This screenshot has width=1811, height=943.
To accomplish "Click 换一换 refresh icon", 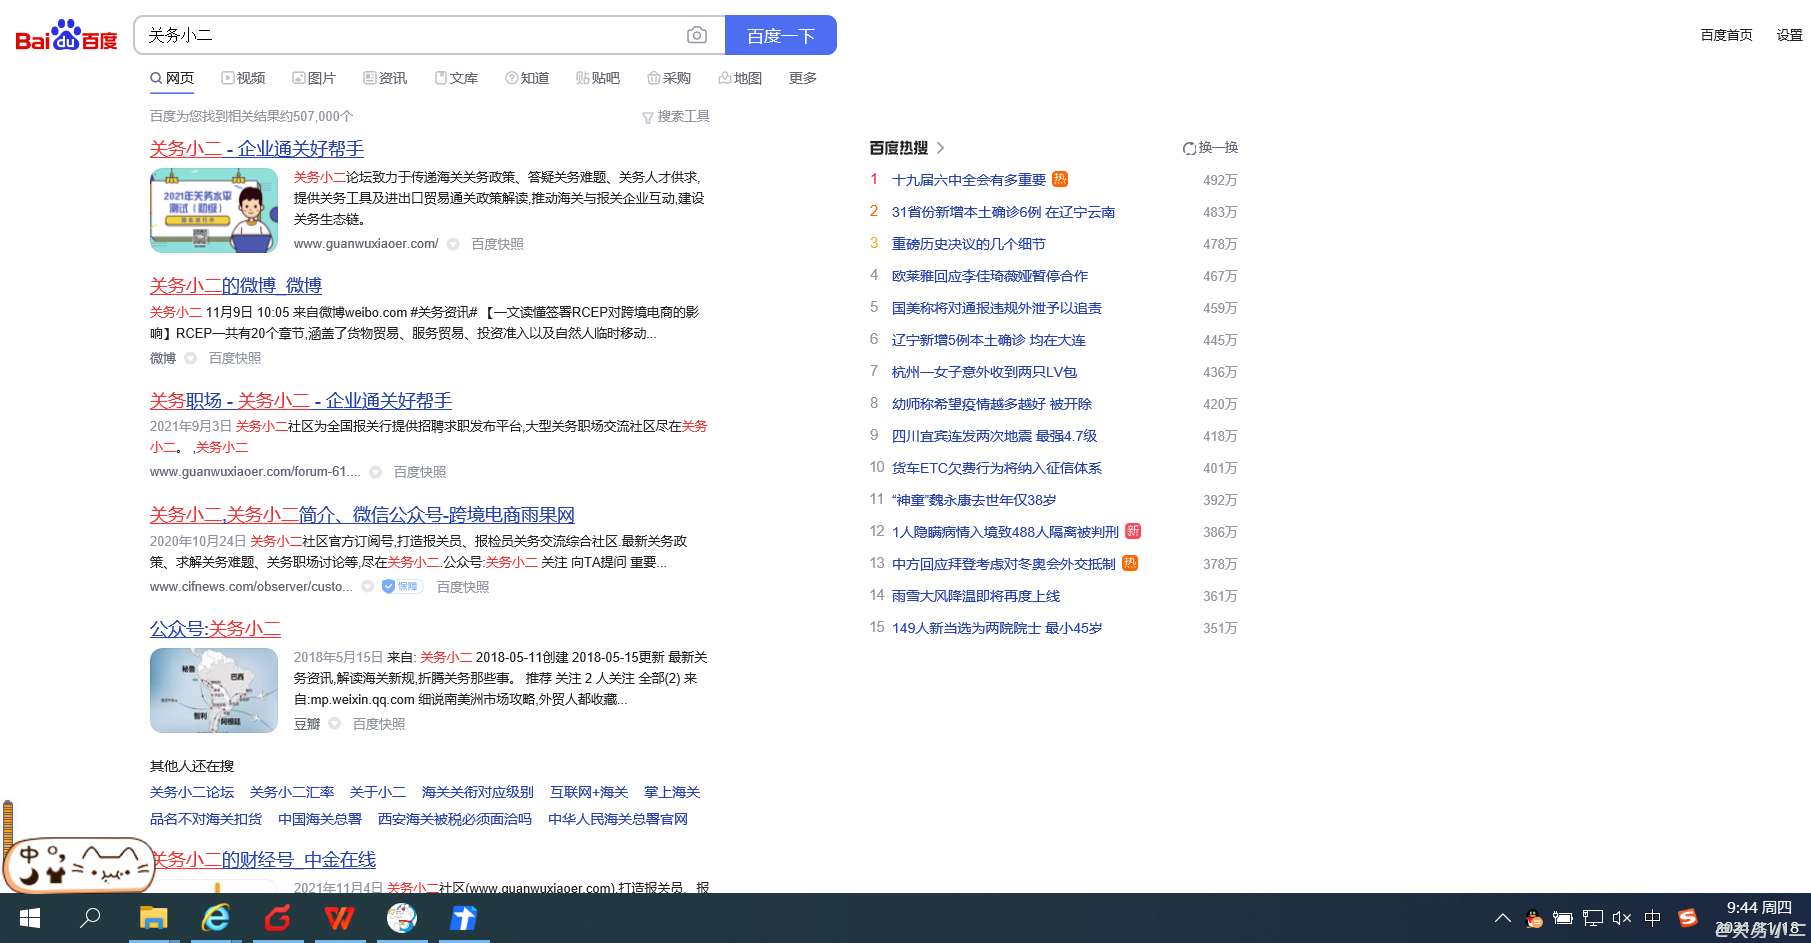I will [x=1189, y=148].
